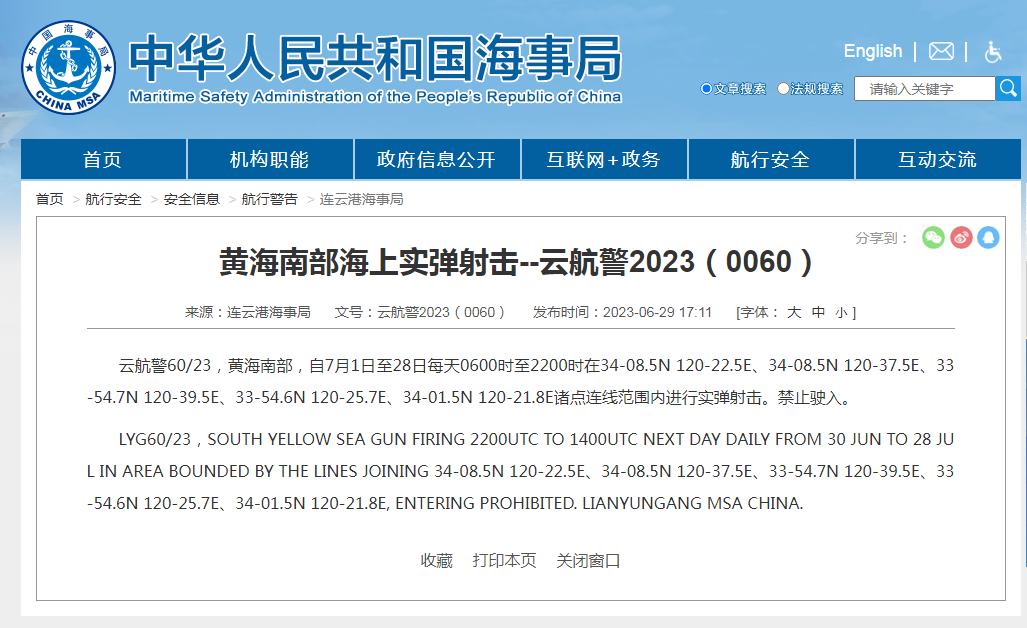Viewport: 1027px width, 628px height.
Task: Open the 航行安全 navigation tab
Action: (771, 159)
